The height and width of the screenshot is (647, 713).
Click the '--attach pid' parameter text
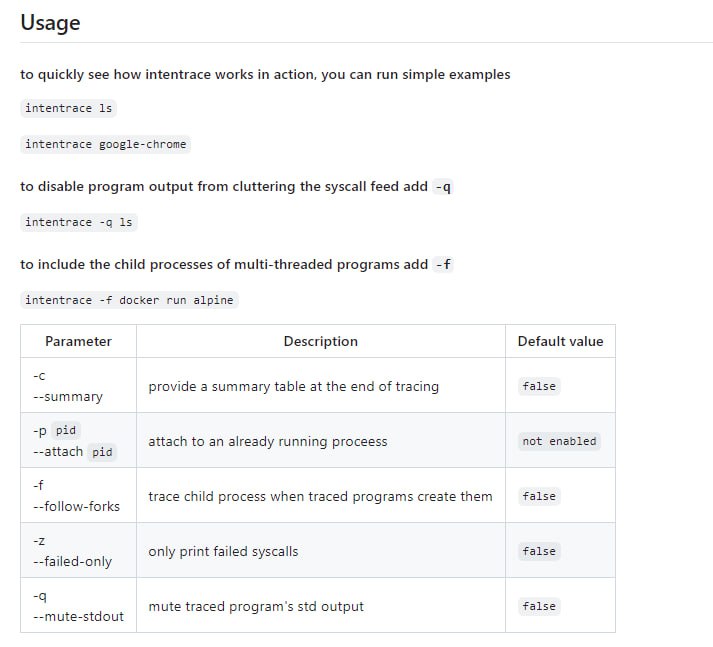pyautogui.click(x=73, y=451)
